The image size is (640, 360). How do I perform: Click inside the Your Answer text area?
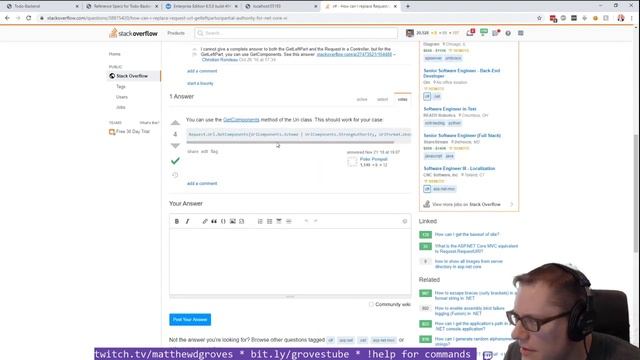(x=290, y=261)
